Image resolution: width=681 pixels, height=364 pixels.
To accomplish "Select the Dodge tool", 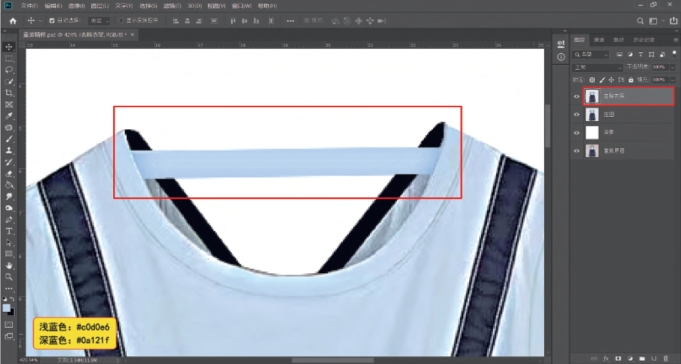I will pos(9,208).
